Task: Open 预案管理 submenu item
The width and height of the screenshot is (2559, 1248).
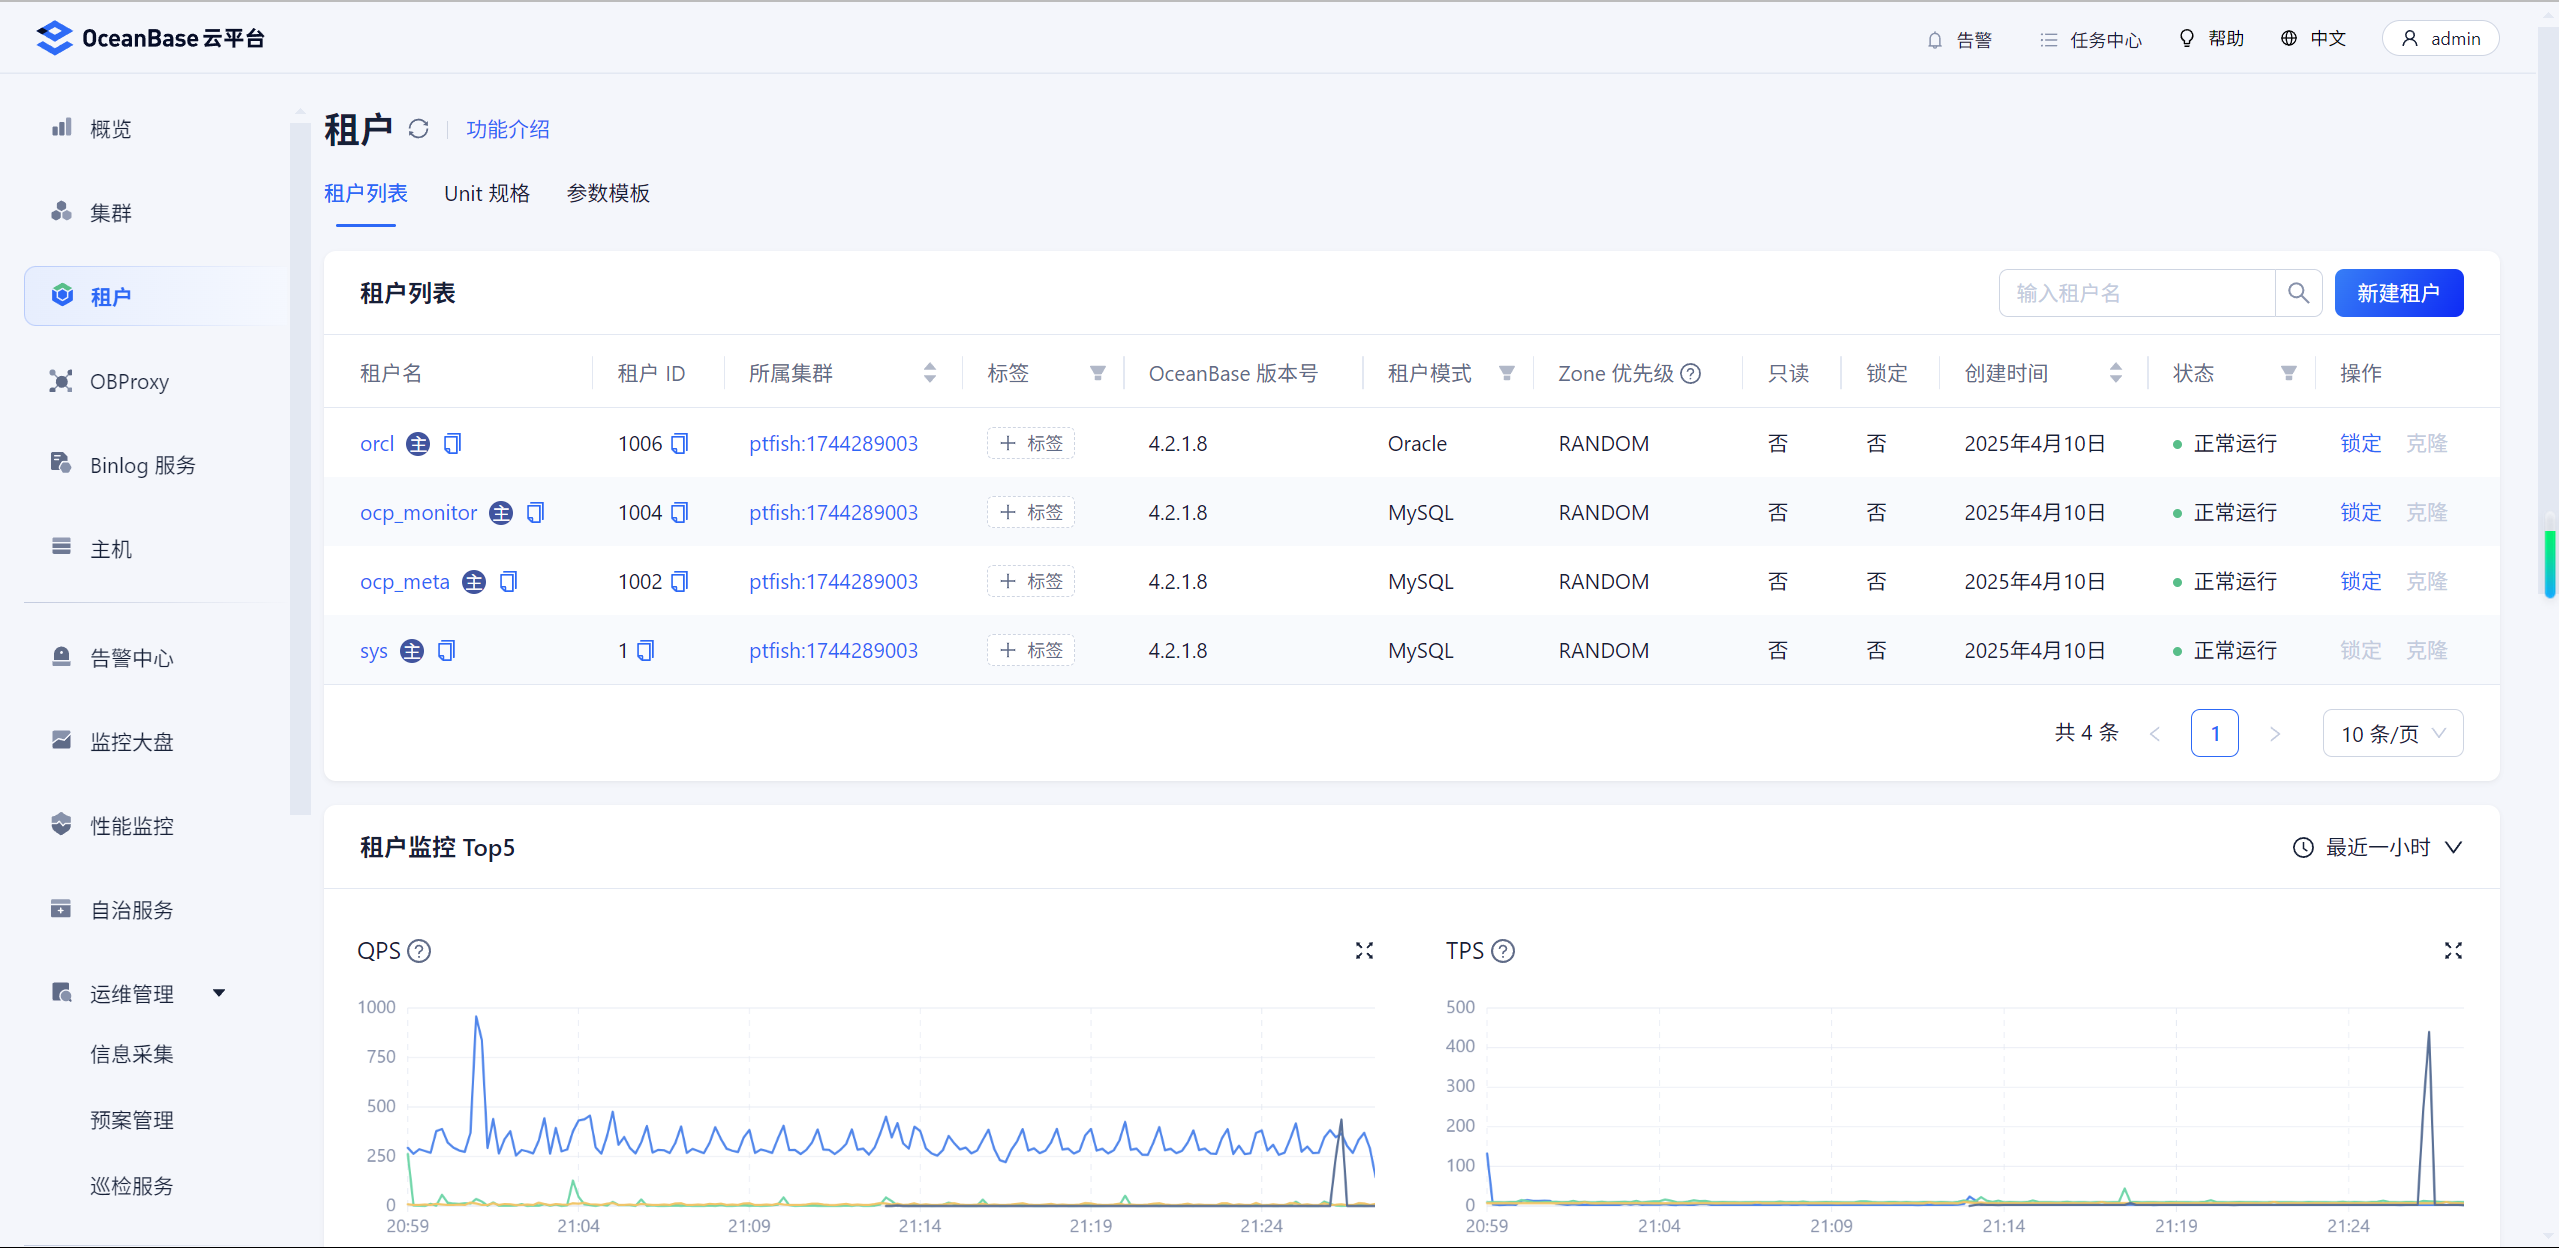Action: click(x=132, y=1120)
